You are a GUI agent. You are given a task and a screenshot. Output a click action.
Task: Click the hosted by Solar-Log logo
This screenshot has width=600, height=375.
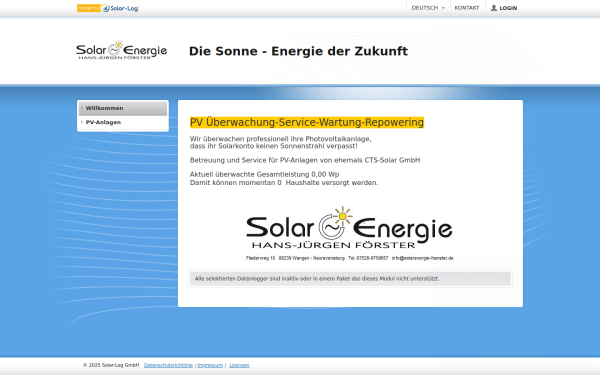point(108,8)
